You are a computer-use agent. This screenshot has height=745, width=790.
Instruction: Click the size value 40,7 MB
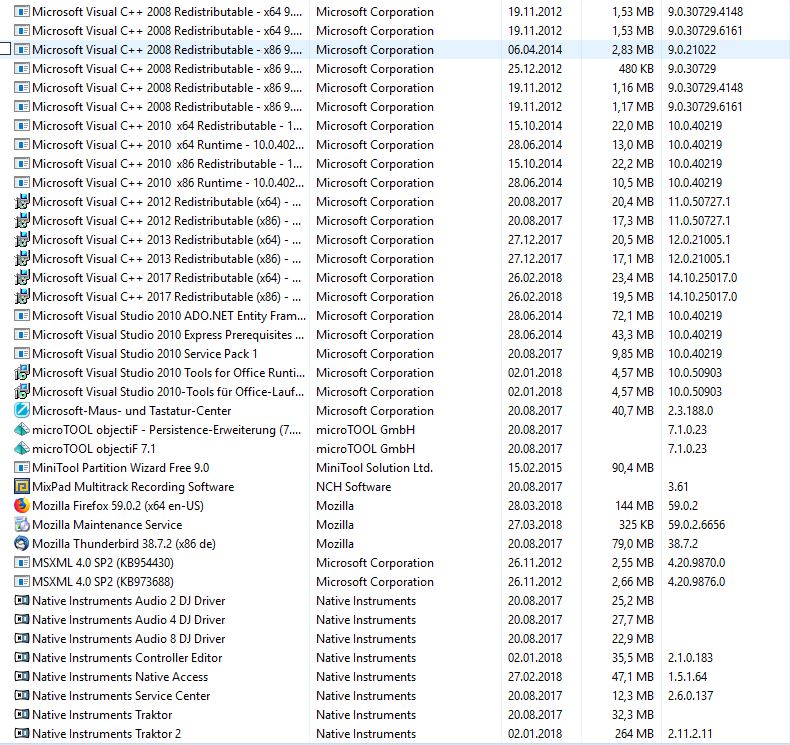633,411
